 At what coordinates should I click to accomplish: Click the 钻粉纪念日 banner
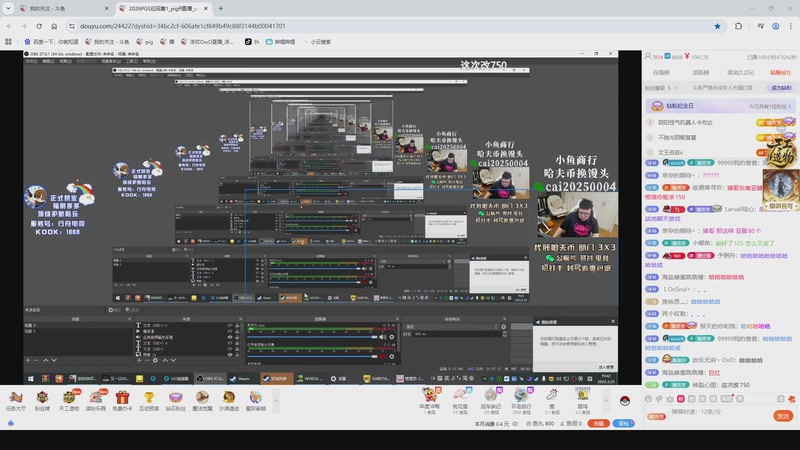(719, 106)
